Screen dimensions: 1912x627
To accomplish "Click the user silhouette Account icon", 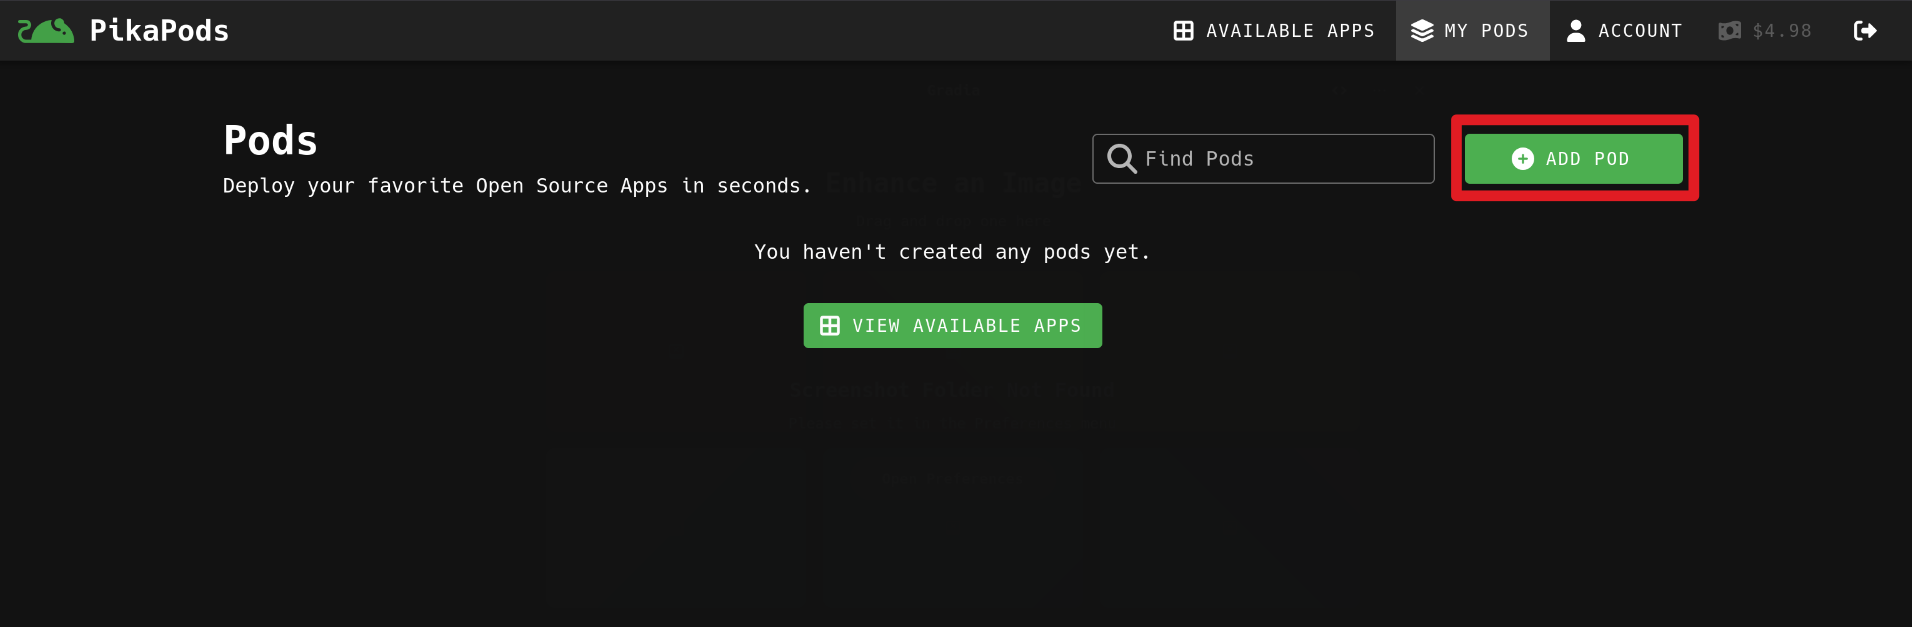I will coord(1576,31).
